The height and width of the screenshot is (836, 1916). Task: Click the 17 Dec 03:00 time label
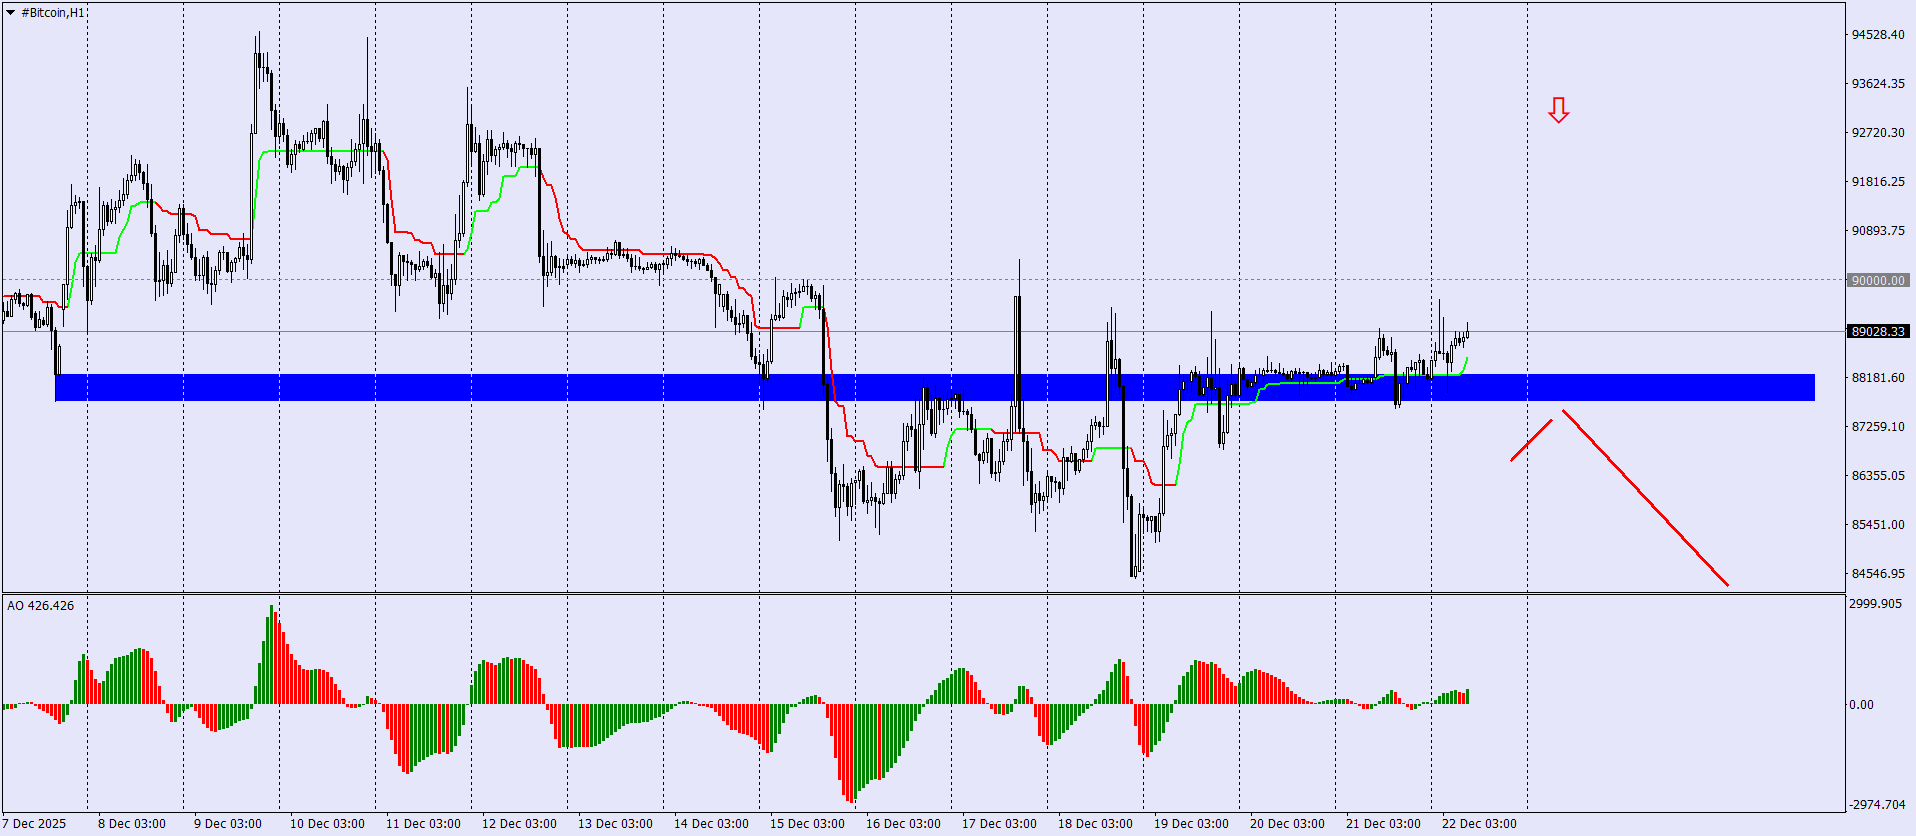pos(999,824)
